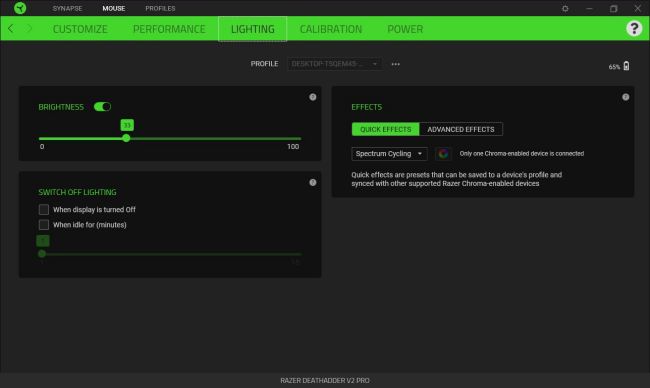Select Quick Effects button
This screenshot has height=388, width=650.
coord(386,129)
